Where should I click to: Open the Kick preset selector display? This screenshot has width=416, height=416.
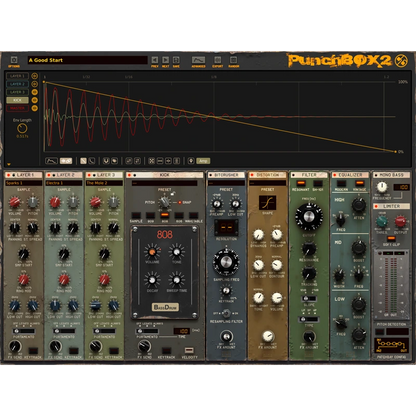[x=164, y=183]
